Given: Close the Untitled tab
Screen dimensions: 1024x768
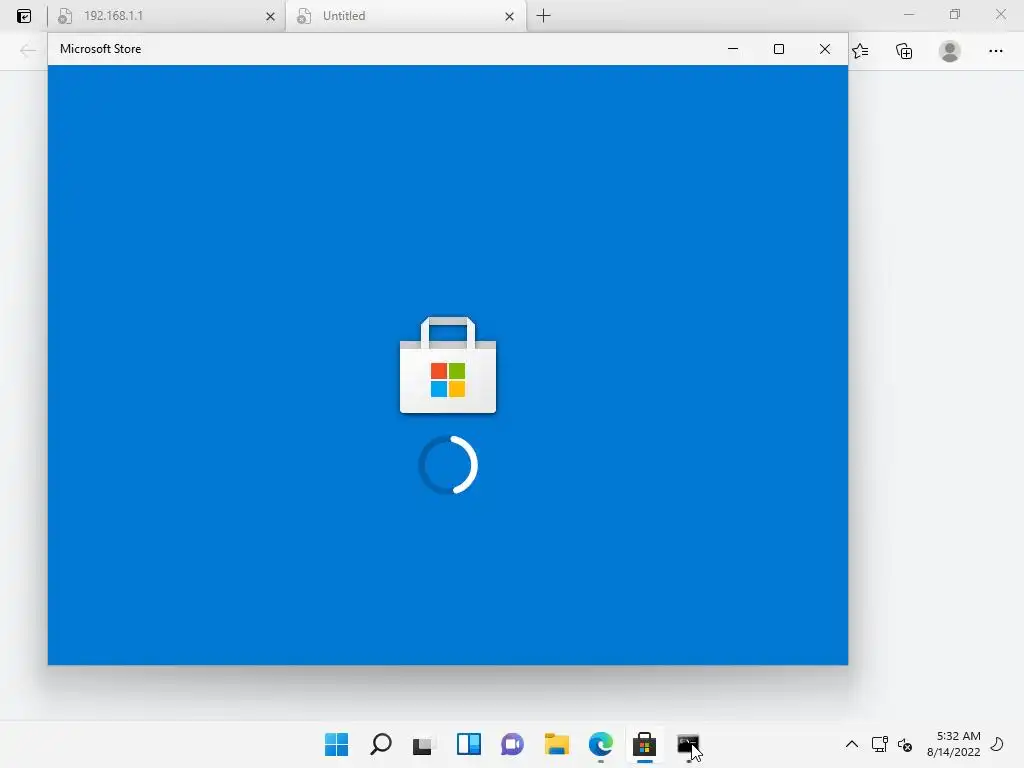Looking at the screenshot, I should pyautogui.click(x=509, y=16).
